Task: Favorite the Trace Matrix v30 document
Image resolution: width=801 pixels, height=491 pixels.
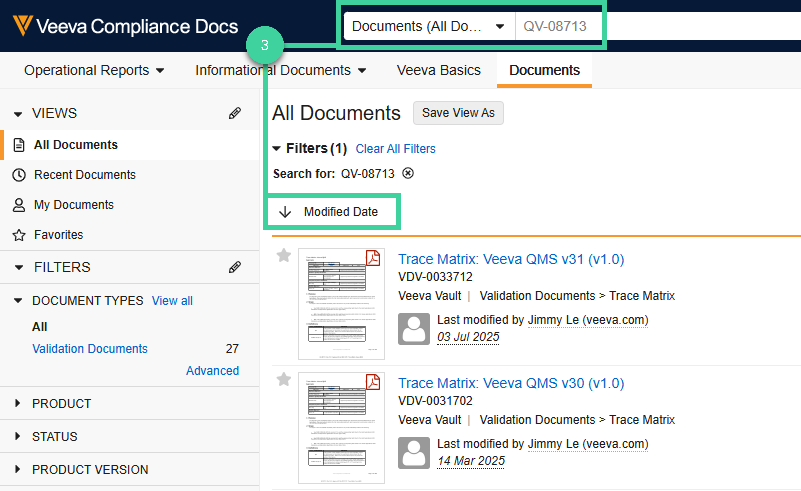Action: click(284, 379)
